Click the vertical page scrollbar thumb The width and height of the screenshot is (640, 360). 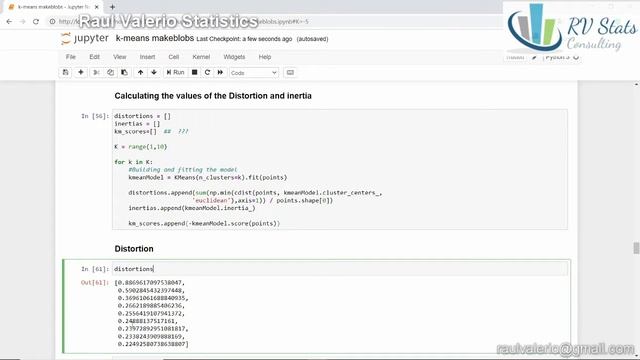[x=636, y=248]
